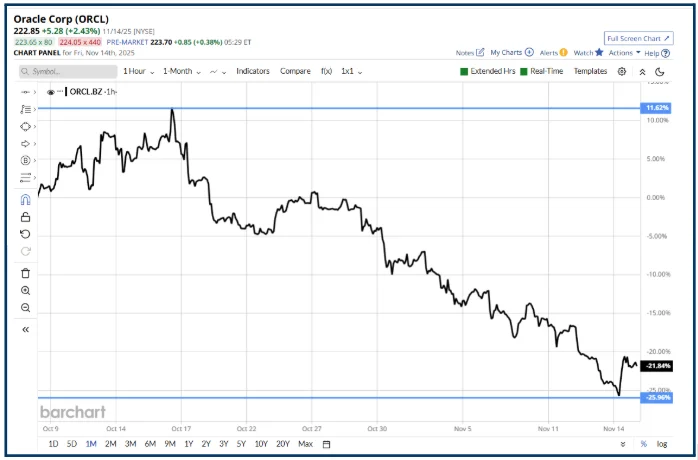698x460 pixels.
Task: Select 1M time range
Action: (x=91, y=444)
